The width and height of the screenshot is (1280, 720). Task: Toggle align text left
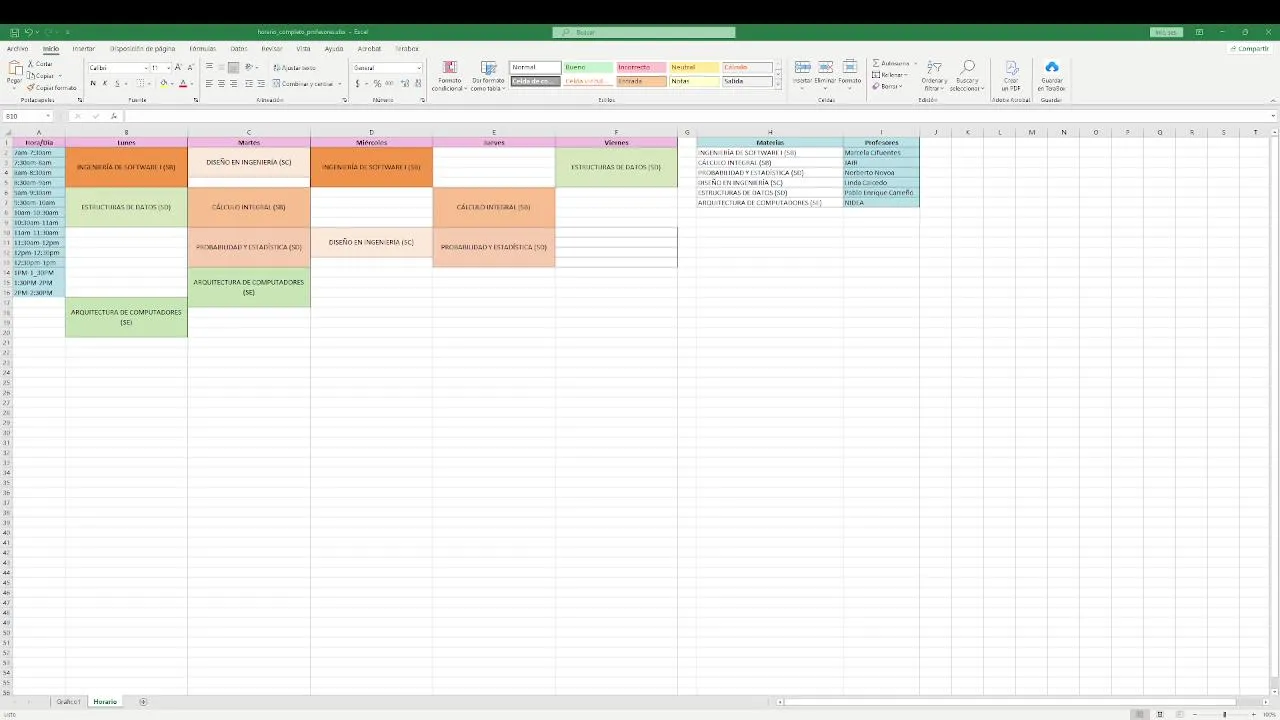point(209,84)
